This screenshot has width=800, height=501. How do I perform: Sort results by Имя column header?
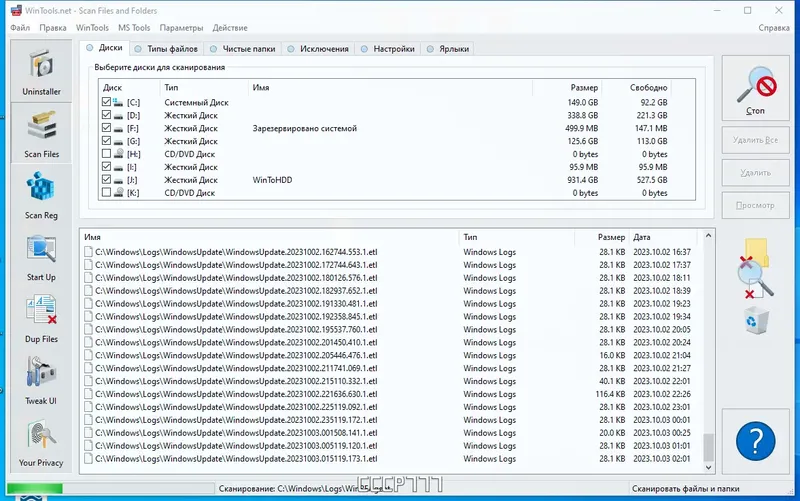(270, 237)
